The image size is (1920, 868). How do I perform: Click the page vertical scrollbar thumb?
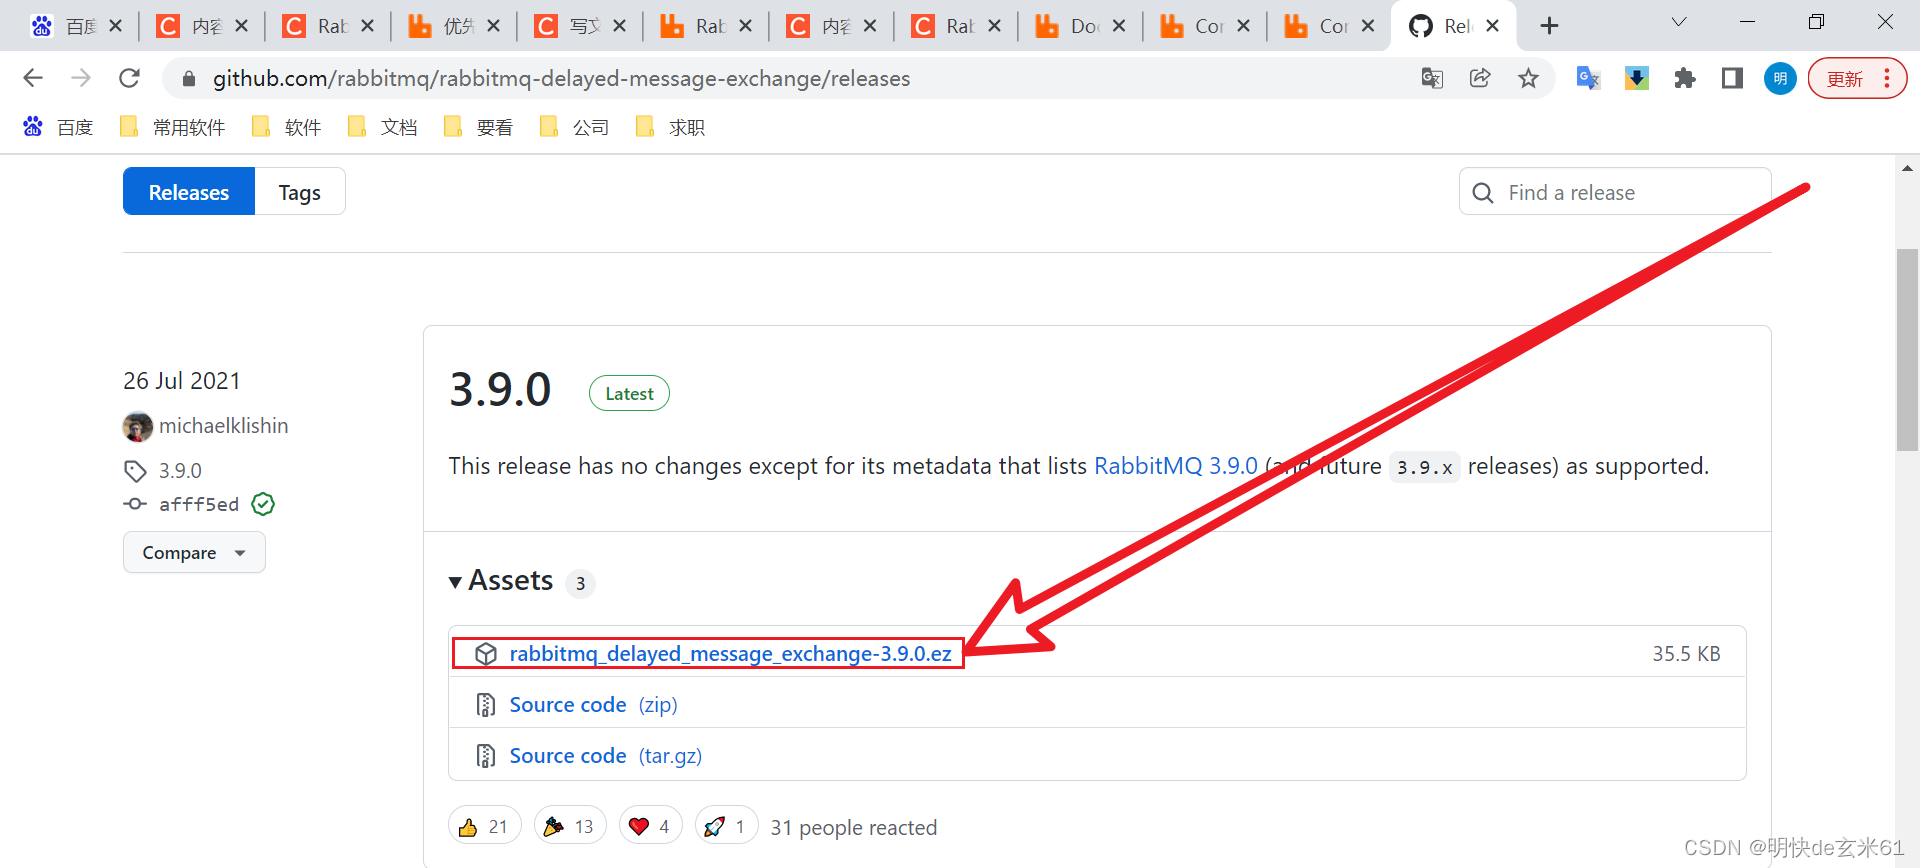click(x=1907, y=350)
